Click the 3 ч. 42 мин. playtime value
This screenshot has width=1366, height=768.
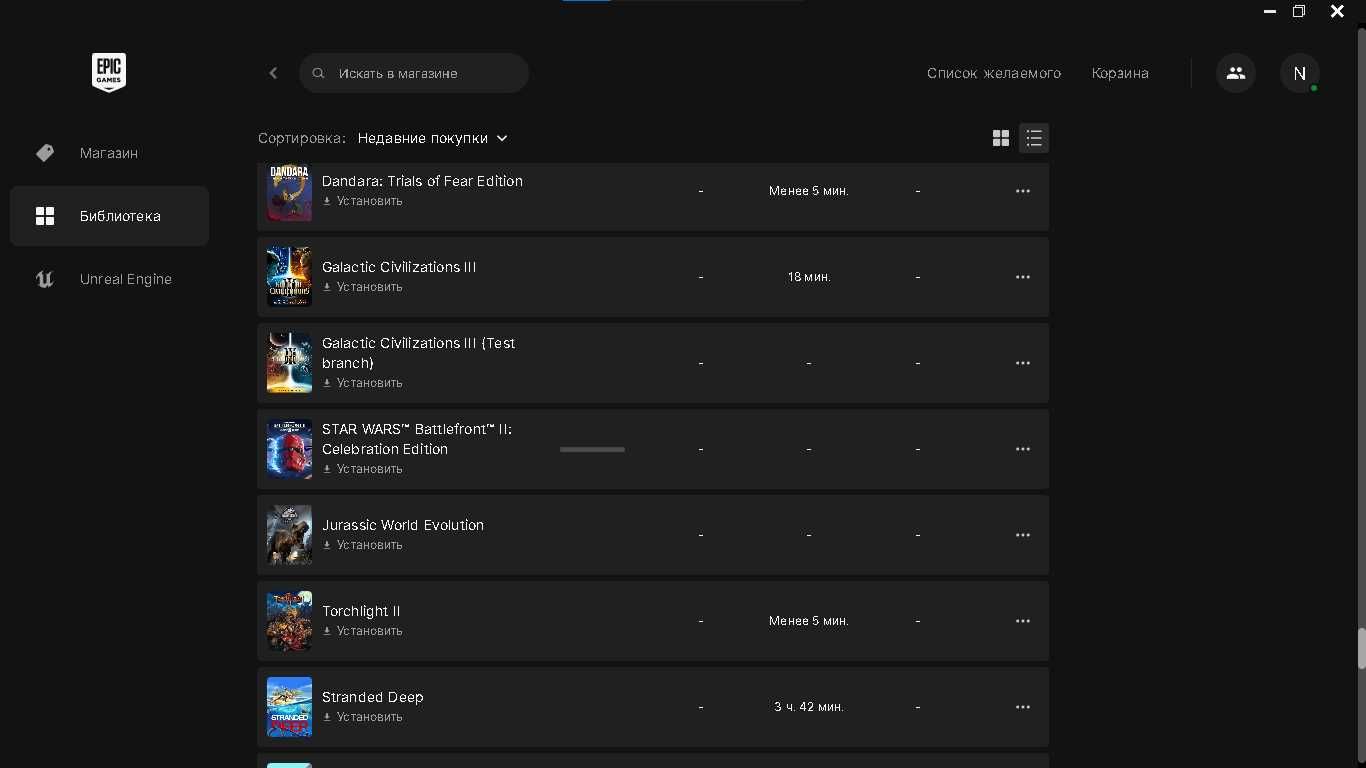pyautogui.click(x=809, y=707)
